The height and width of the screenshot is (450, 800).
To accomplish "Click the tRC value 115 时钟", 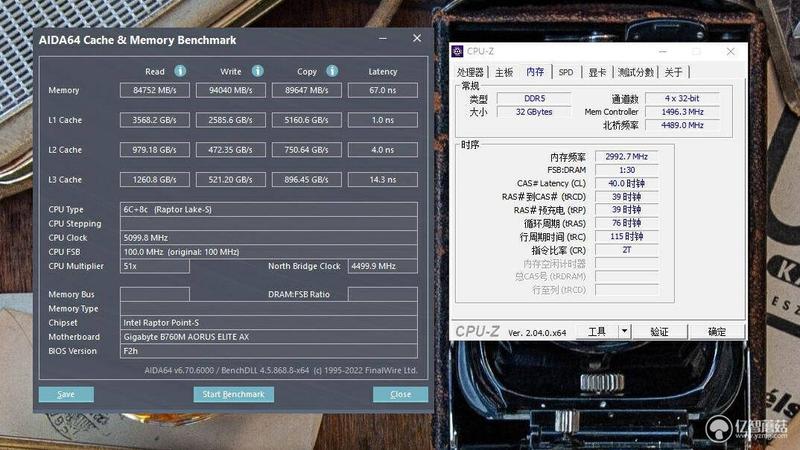I will (x=627, y=236).
